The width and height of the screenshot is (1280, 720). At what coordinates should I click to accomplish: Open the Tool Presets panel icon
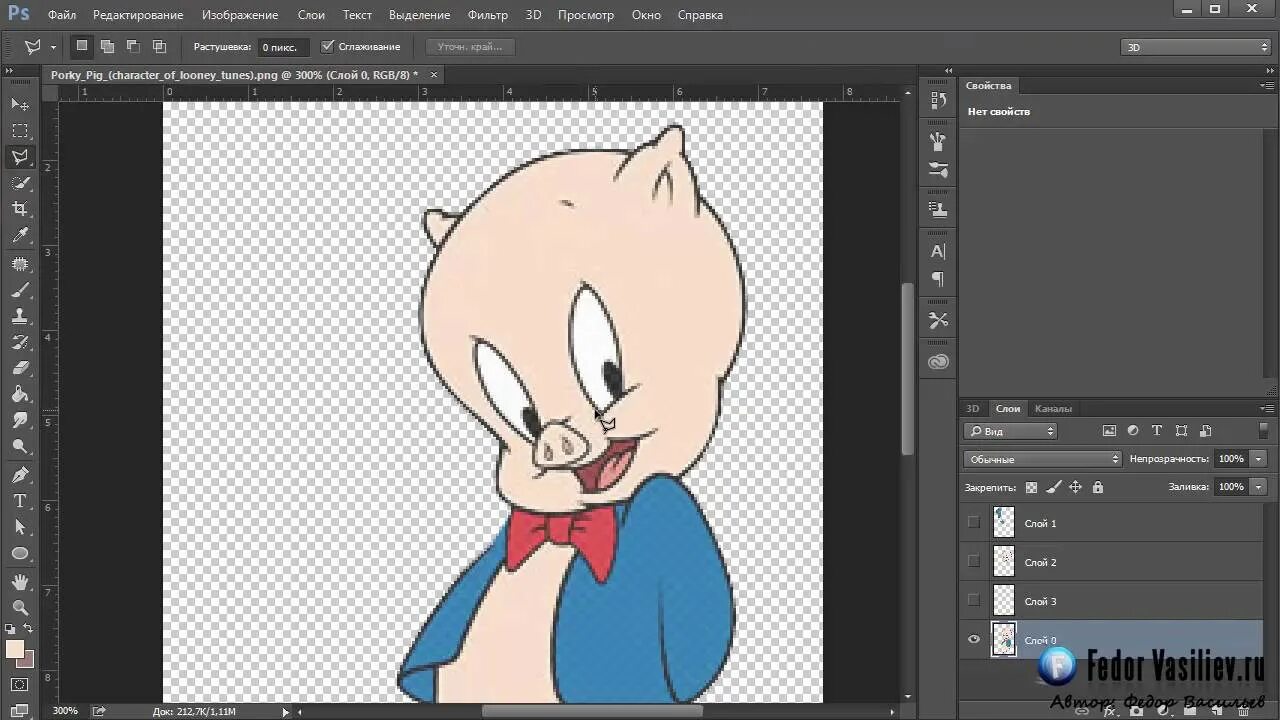coord(938,320)
